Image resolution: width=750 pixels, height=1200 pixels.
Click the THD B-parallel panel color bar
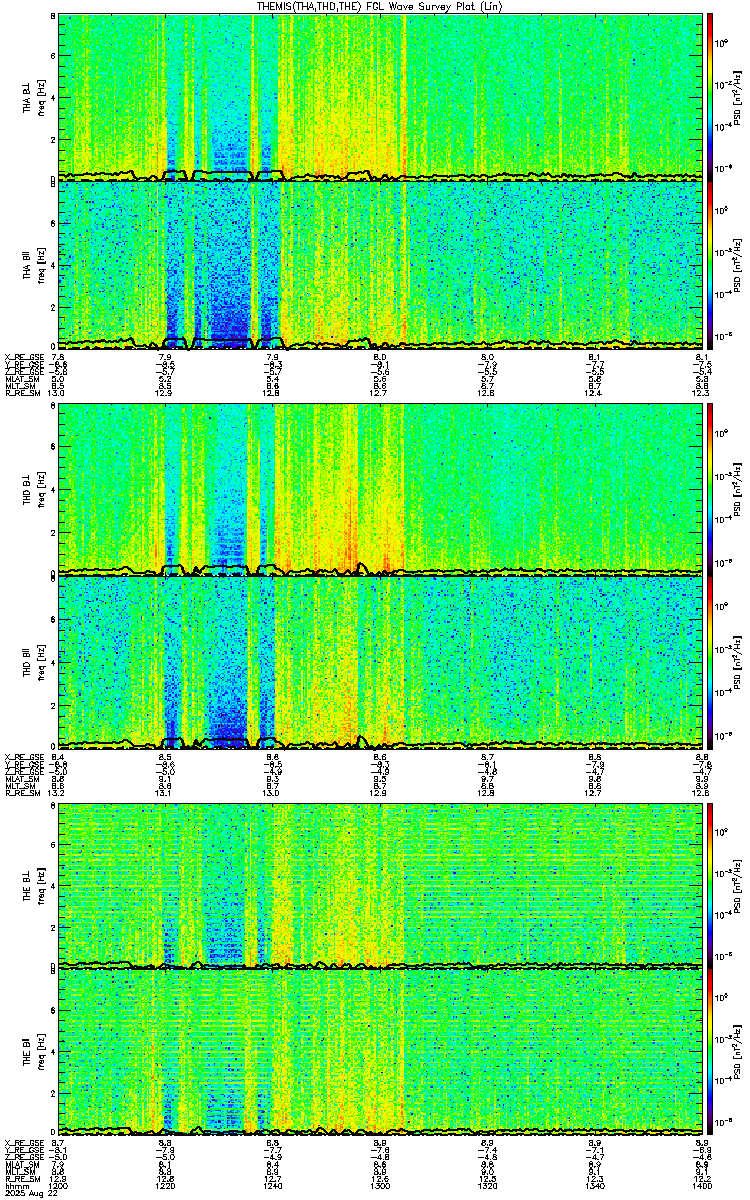coord(709,660)
